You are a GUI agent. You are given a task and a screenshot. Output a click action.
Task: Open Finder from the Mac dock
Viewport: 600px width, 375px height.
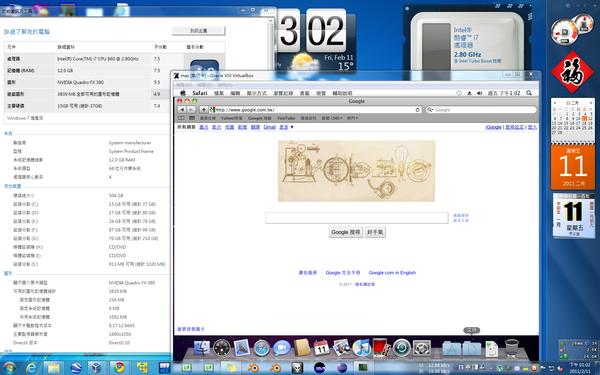[201, 348]
